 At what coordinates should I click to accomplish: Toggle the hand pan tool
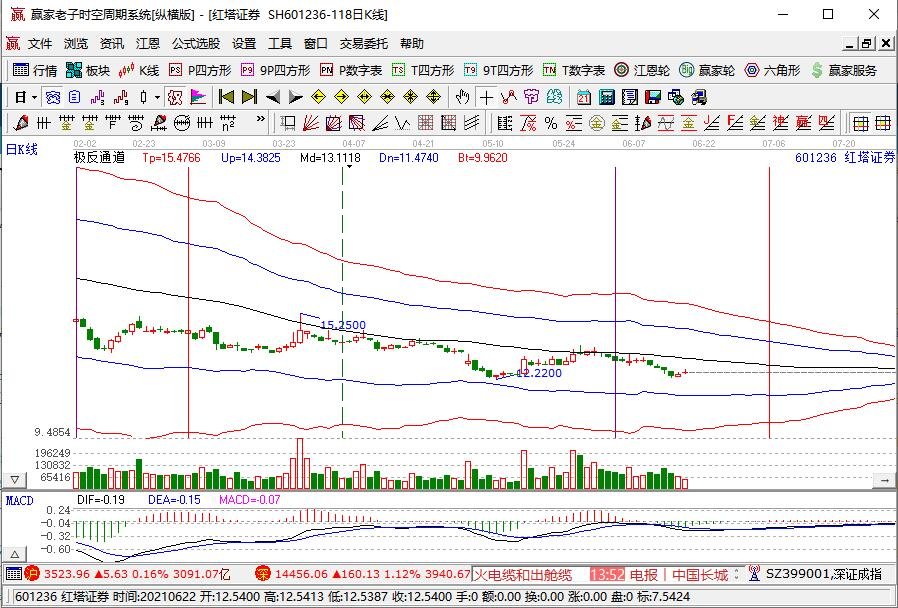462,97
